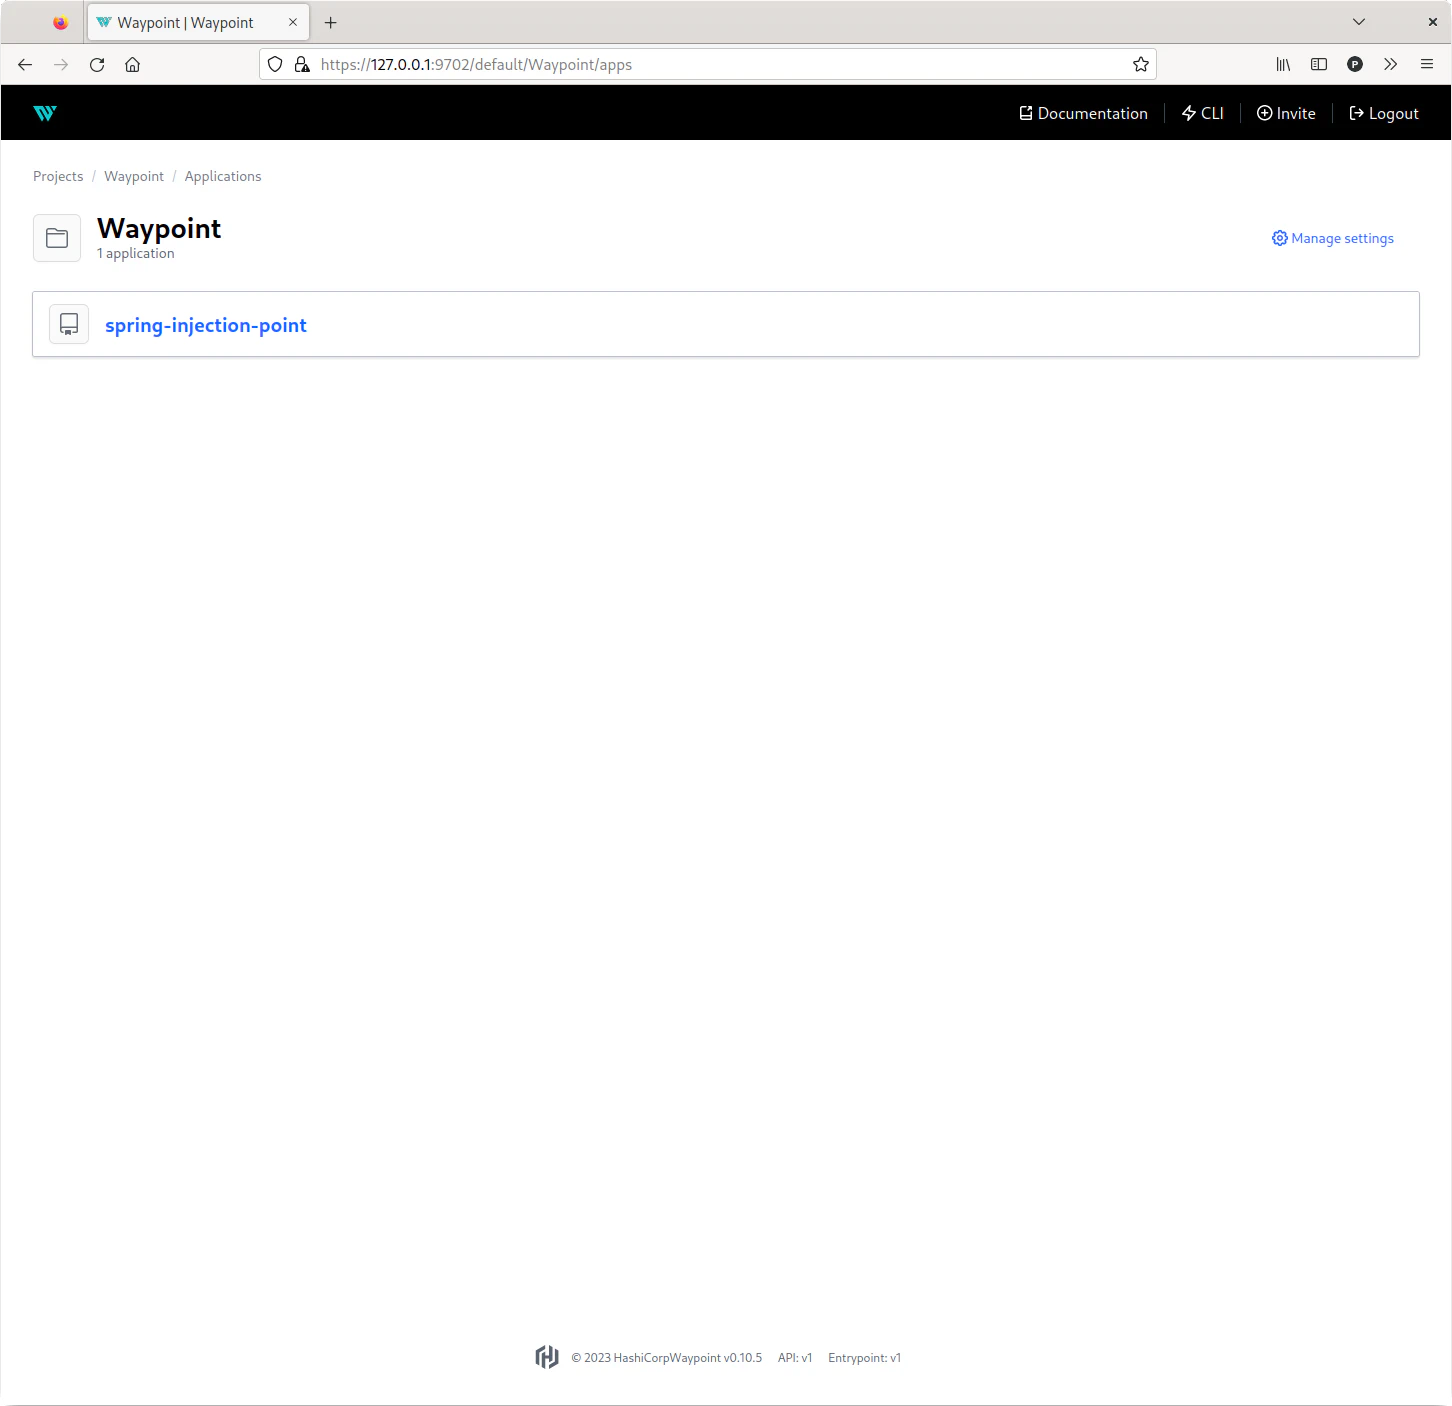Image resolution: width=1452 pixels, height=1406 pixels.
Task: Go to Projects in the breadcrumb
Action: point(58,176)
